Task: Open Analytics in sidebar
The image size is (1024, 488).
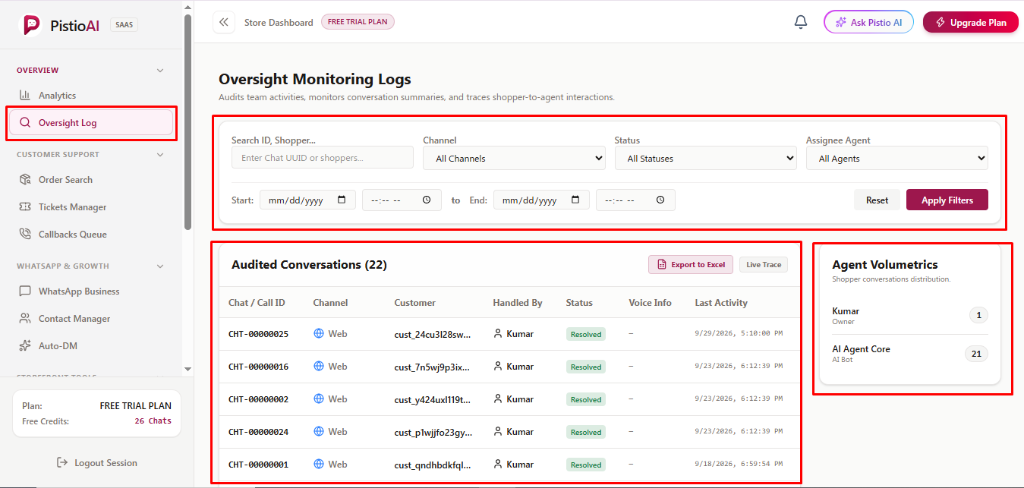Action: pyautogui.click(x=91, y=95)
